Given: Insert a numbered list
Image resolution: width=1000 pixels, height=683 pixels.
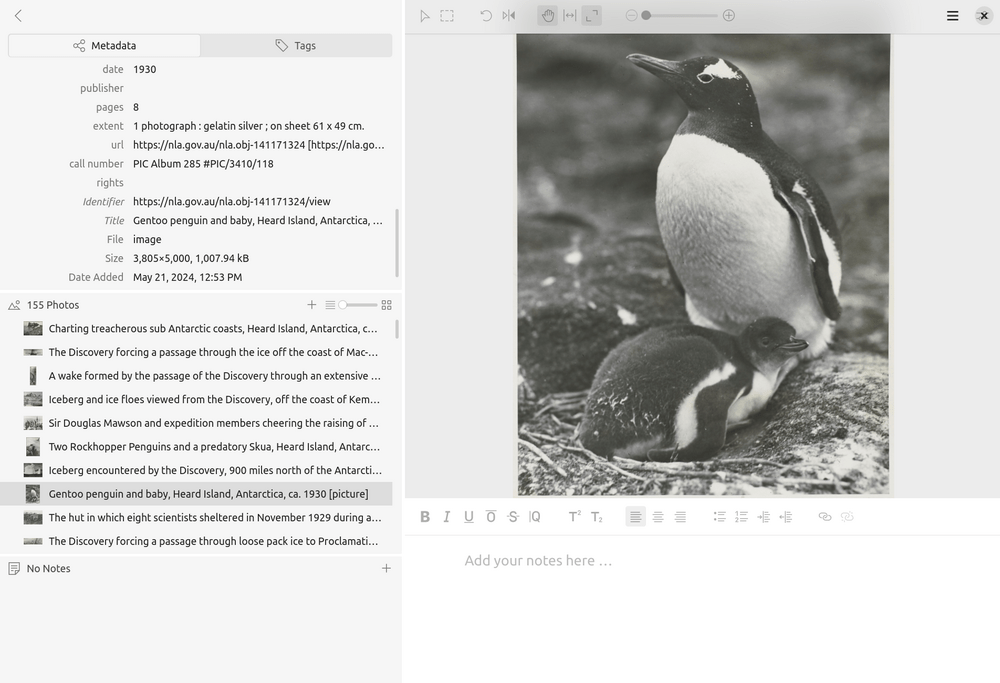Looking at the screenshot, I should coord(741,517).
